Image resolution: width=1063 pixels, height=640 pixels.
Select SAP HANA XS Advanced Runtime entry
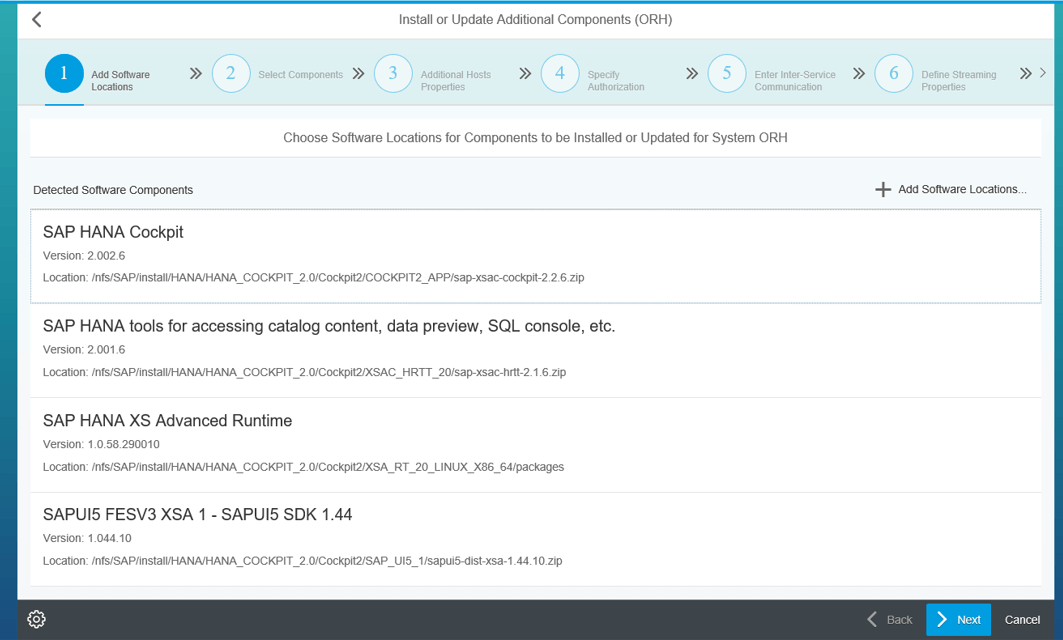536,445
